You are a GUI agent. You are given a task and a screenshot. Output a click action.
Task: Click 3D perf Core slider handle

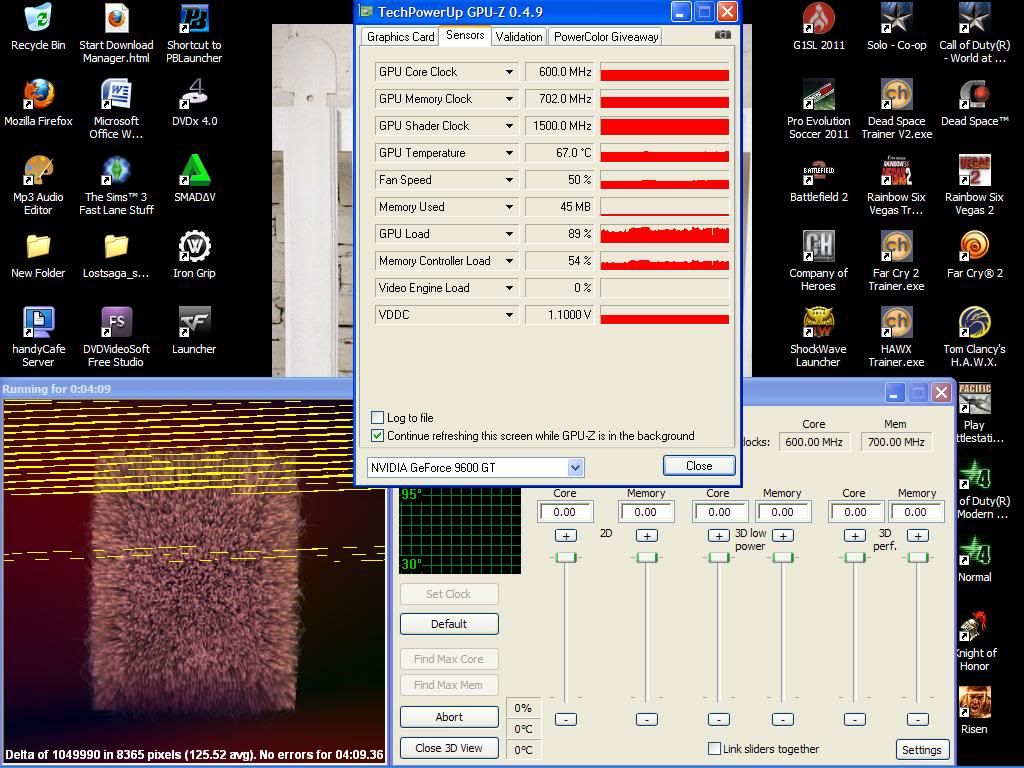click(854, 557)
